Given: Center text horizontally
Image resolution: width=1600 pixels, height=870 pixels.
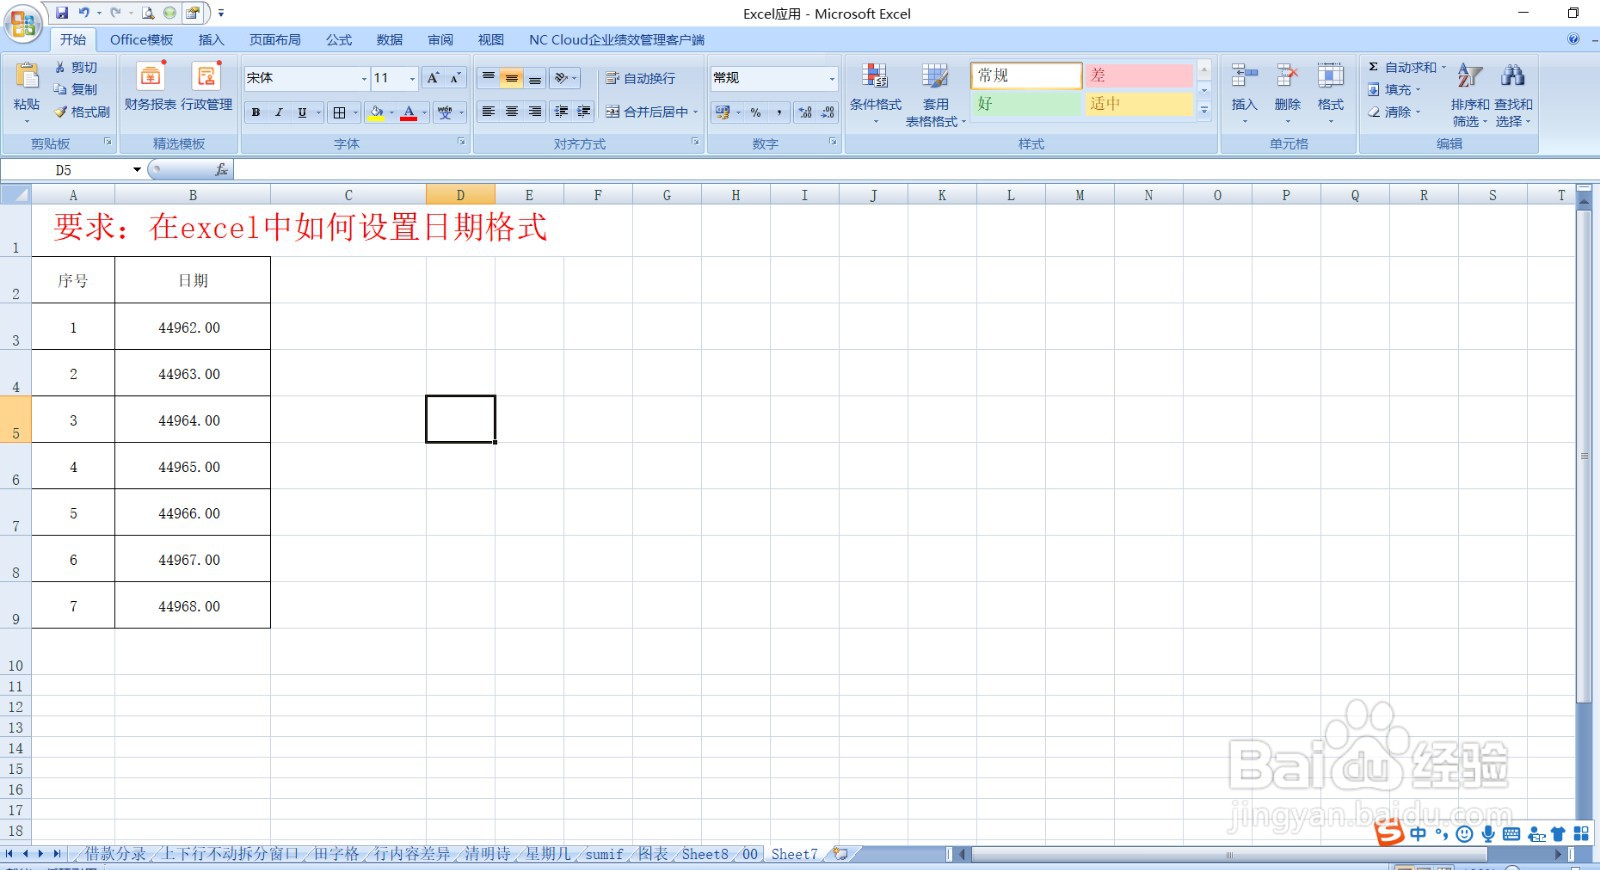Looking at the screenshot, I should 511,112.
